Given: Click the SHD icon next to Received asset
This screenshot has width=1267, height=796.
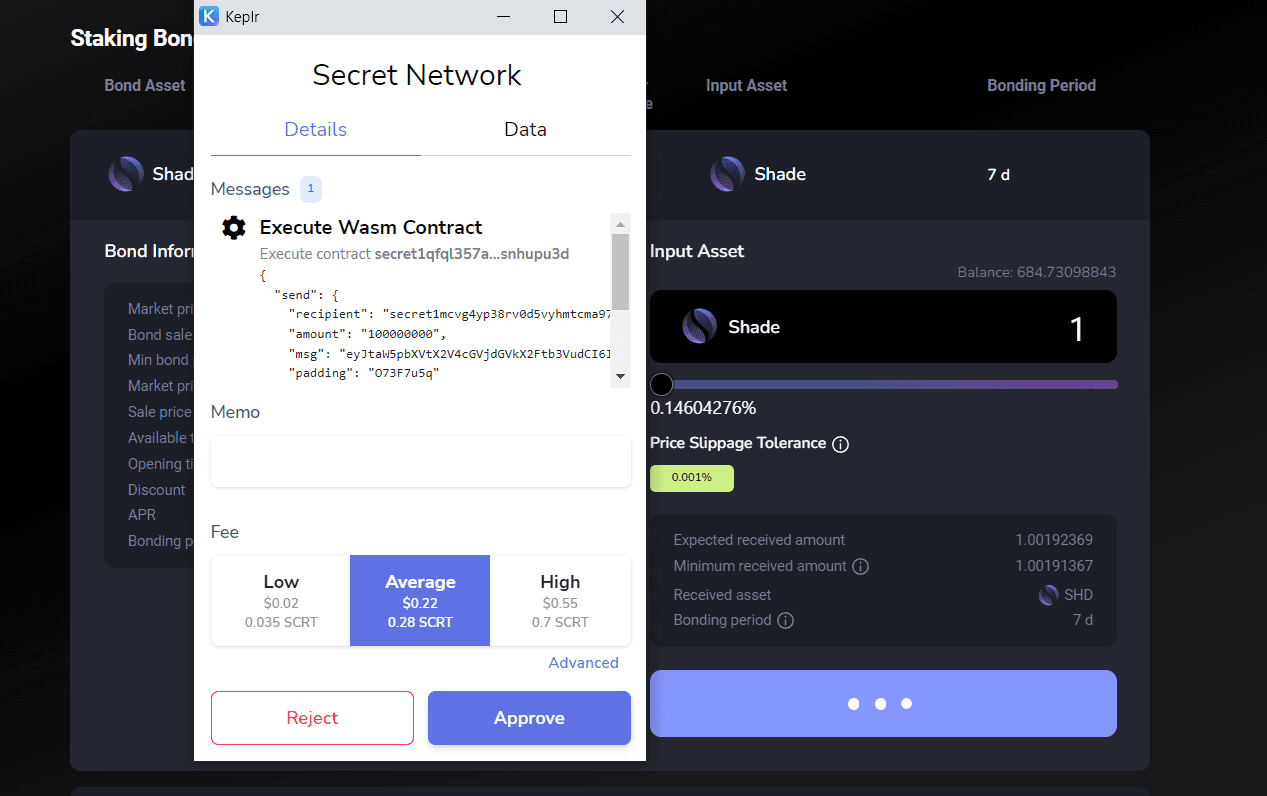Looking at the screenshot, I should tap(1049, 595).
